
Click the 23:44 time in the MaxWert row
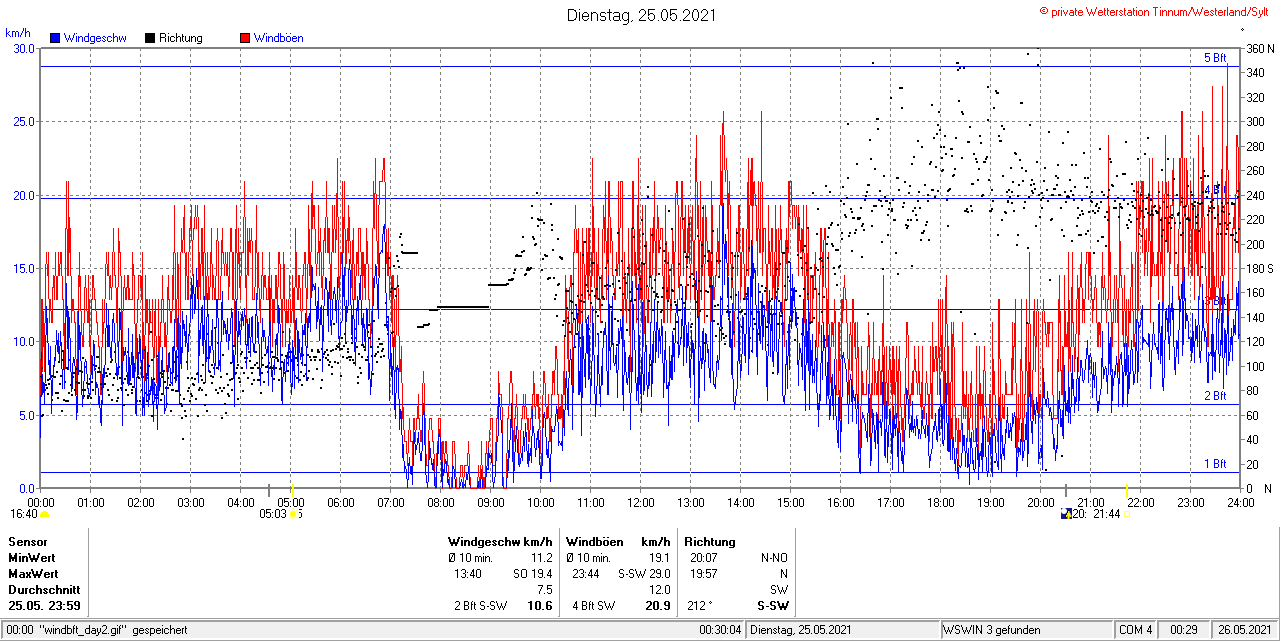tap(587, 573)
